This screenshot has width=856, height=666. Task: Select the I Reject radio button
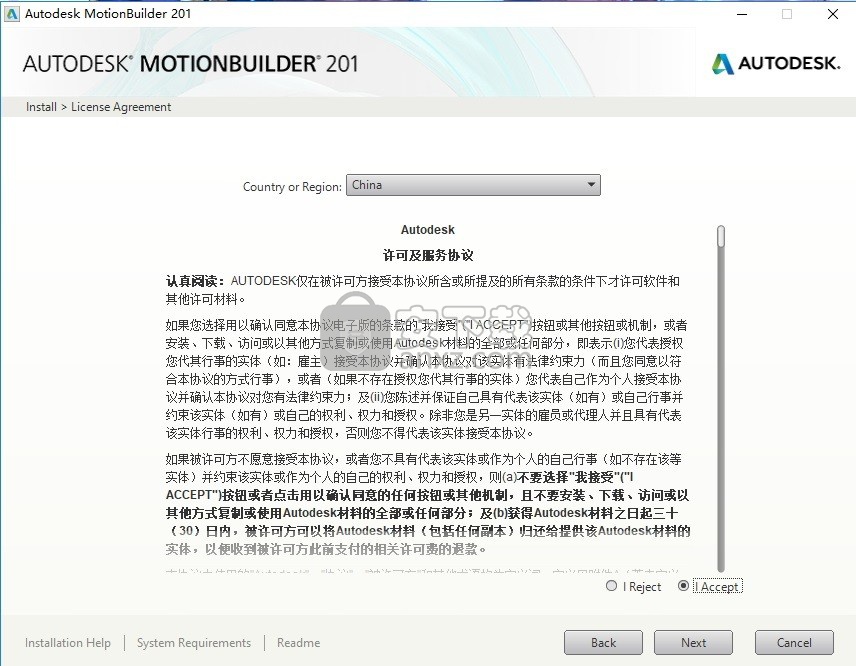click(611, 586)
